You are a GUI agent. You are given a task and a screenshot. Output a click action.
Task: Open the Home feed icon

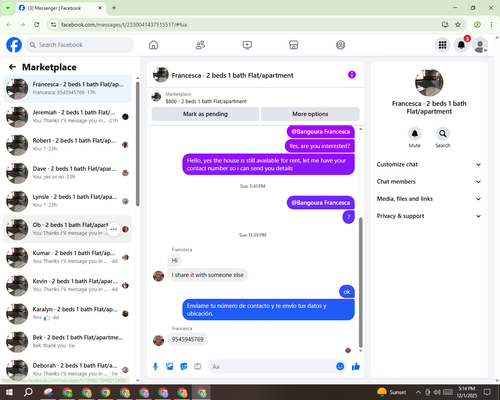(x=153, y=45)
